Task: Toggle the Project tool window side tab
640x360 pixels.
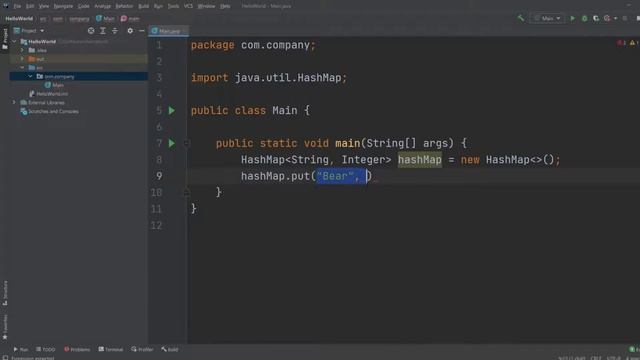Action: pos(5,39)
